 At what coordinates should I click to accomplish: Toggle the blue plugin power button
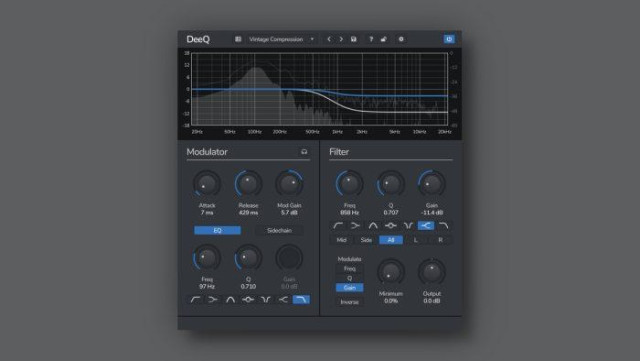pyautogui.click(x=449, y=39)
